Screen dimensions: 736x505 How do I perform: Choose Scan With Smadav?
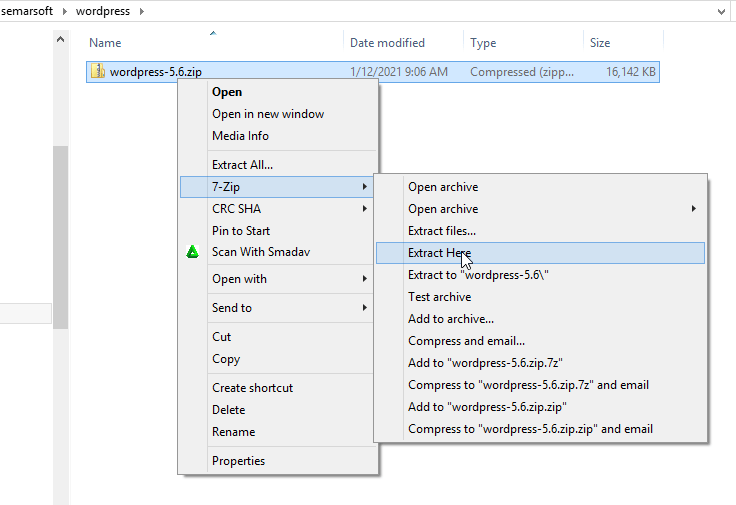pos(278,252)
